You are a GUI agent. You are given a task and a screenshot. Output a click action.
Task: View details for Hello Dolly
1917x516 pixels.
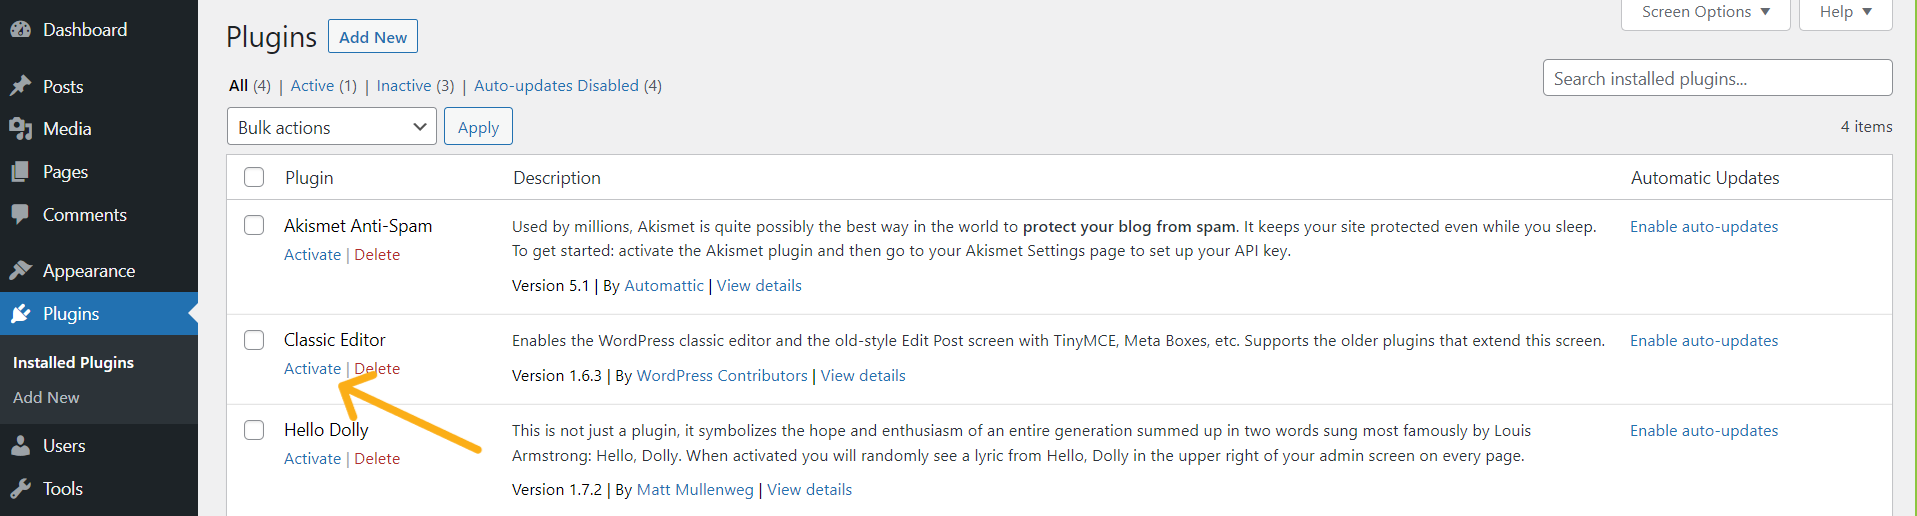pos(809,490)
